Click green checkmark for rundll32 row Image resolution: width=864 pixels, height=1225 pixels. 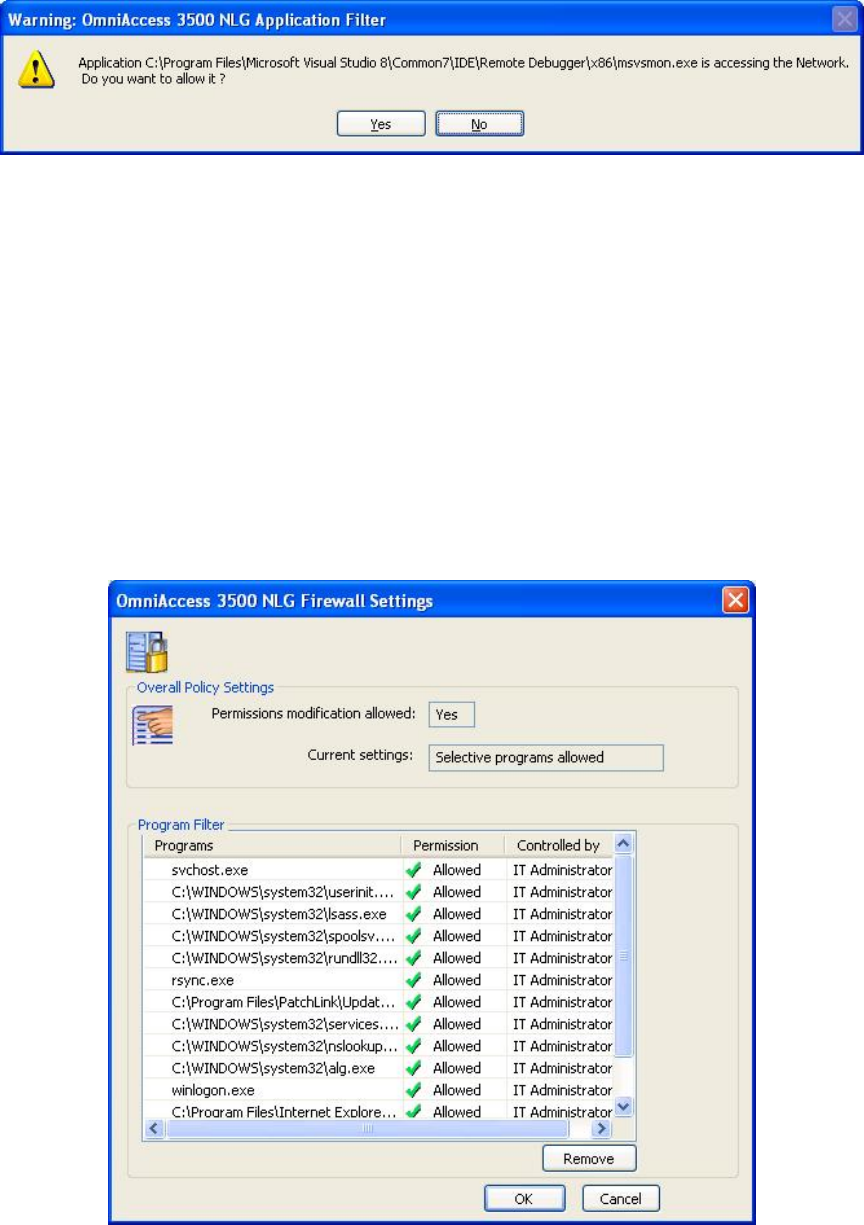(x=414, y=958)
